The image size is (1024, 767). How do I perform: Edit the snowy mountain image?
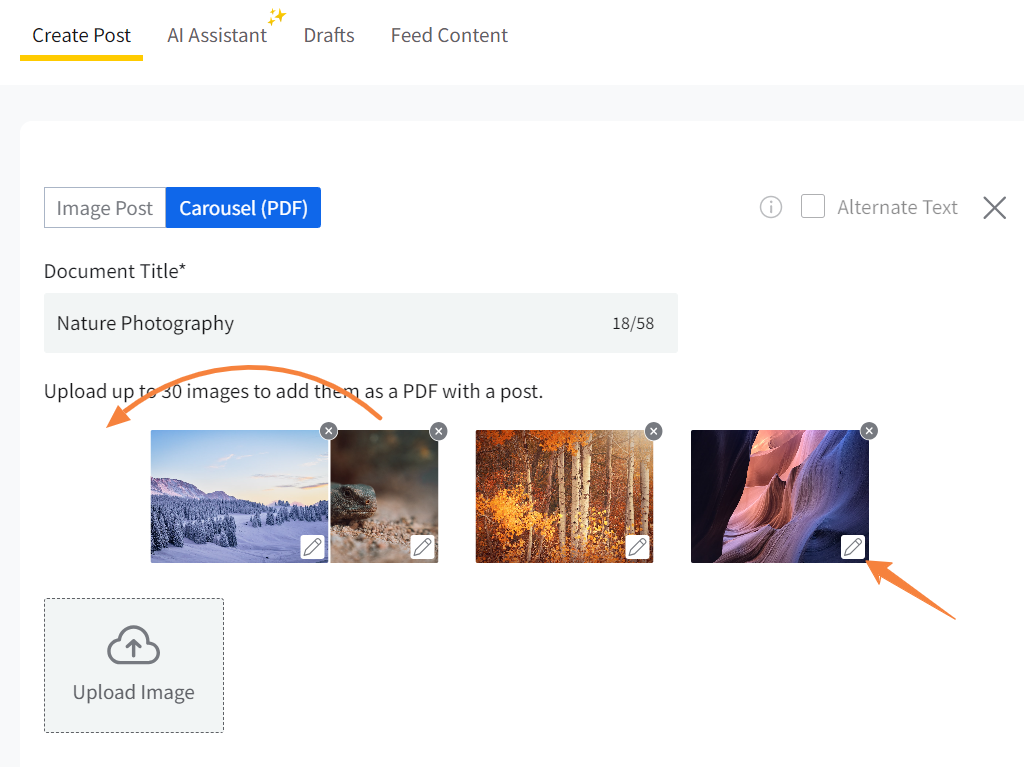[313, 547]
